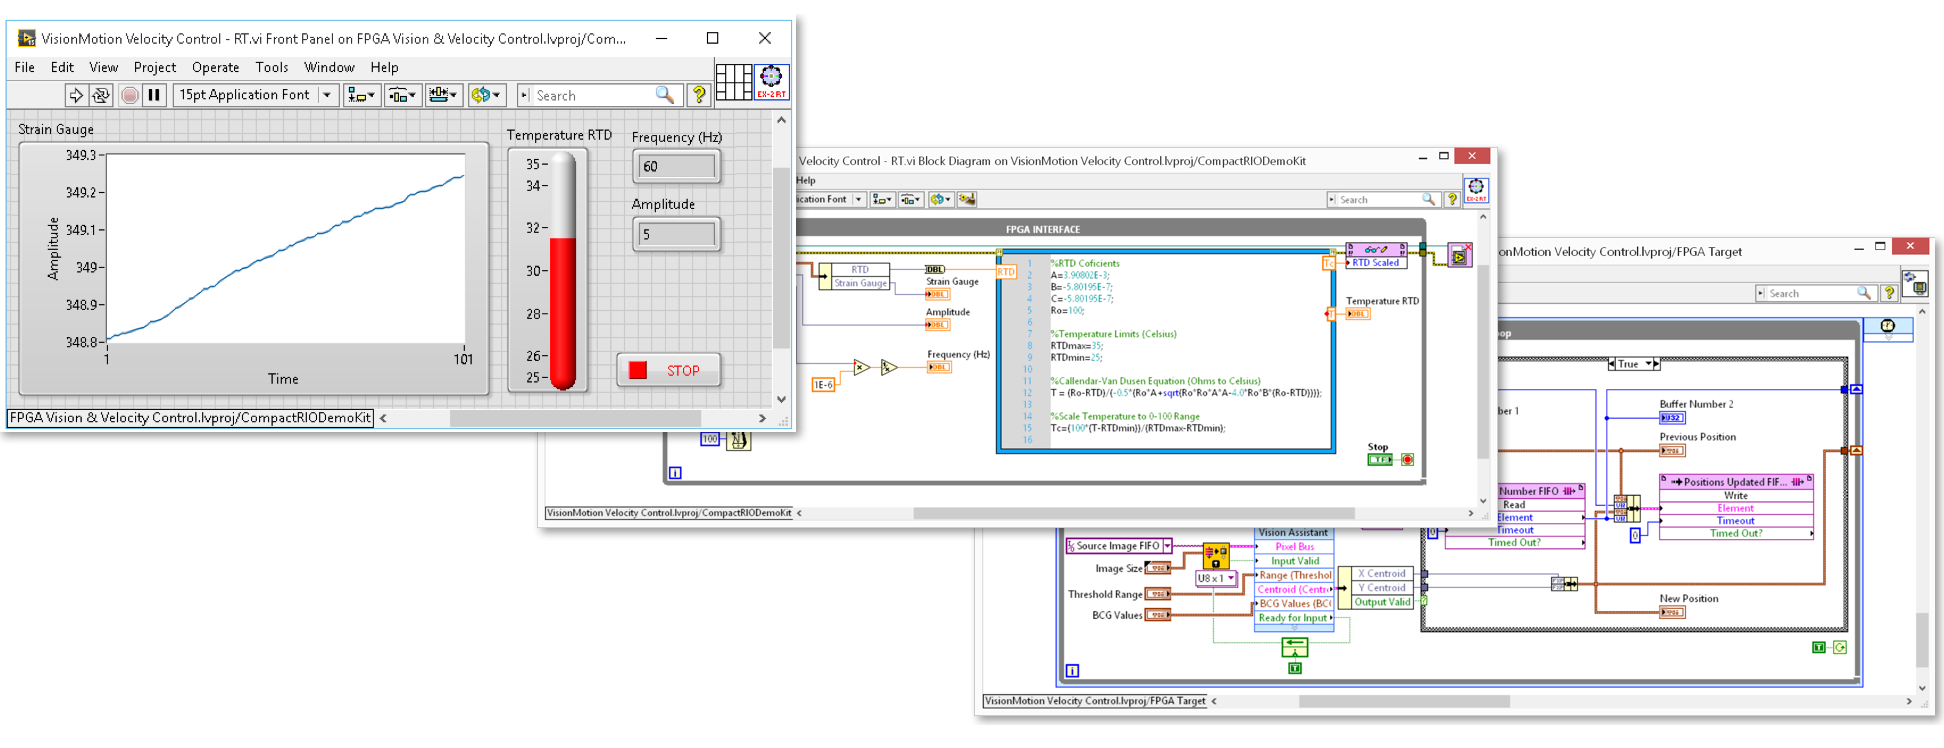The image size is (1944, 748).
Task: Open the Project menu
Action: 155,67
